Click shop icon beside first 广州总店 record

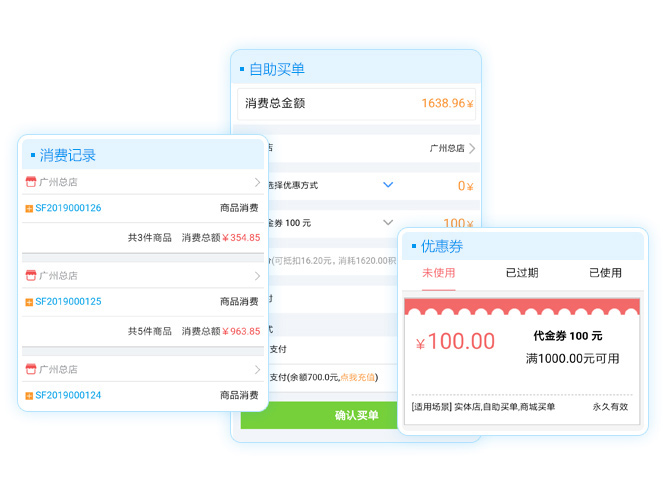pos(30,182)
